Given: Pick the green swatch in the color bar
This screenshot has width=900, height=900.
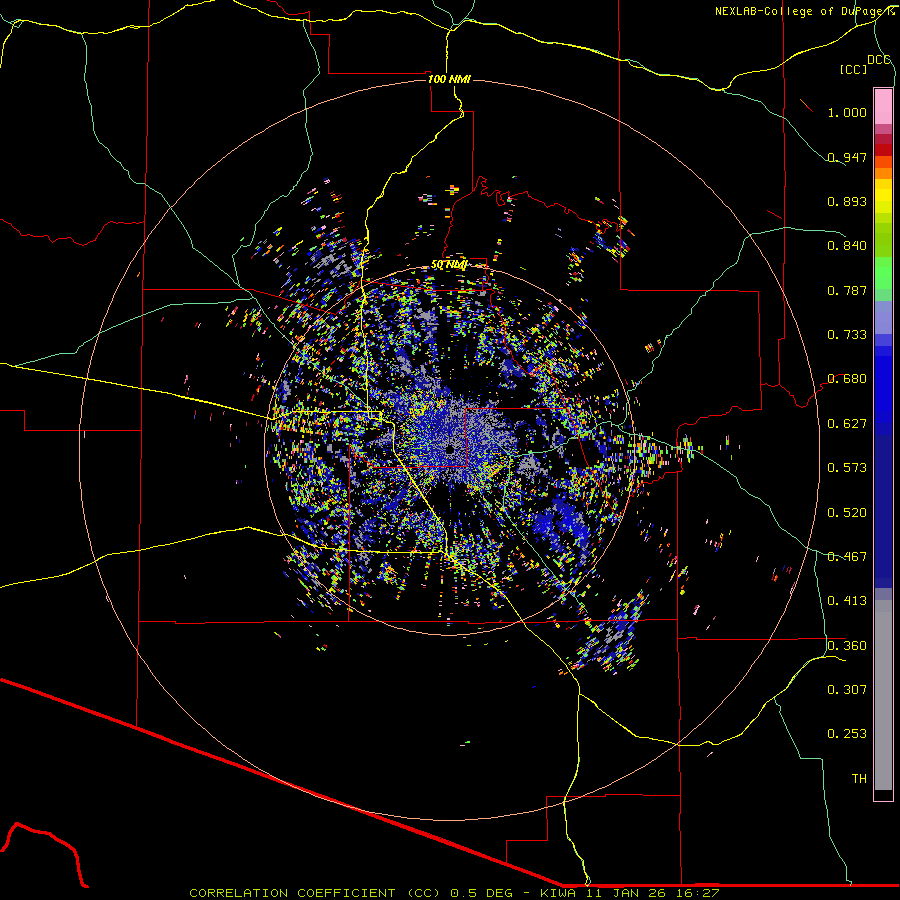Looking at the screenshot, I should point(883,273).
